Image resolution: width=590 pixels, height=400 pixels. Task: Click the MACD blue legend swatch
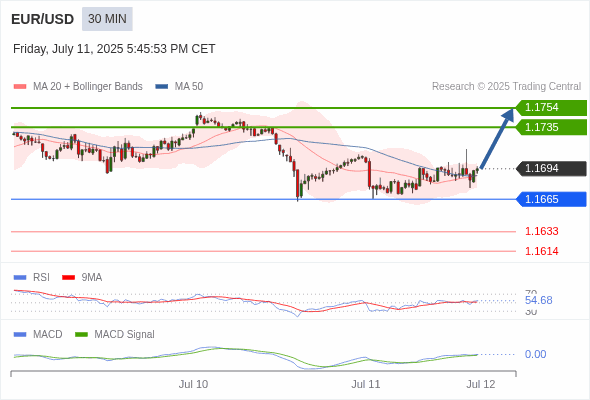click(x=20, y=335)
